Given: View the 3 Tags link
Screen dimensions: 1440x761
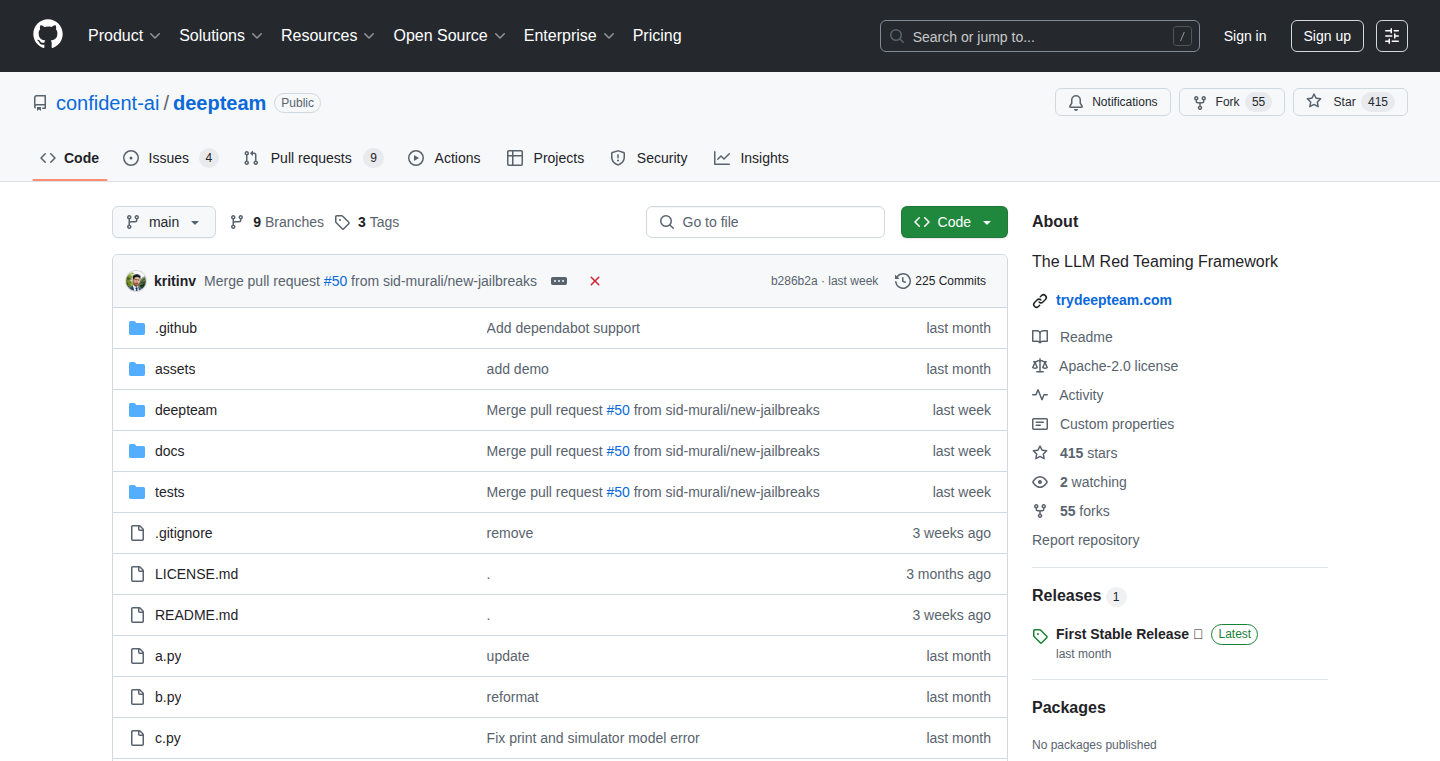Looking at the screenshot, I should click(x=367, y=222).
